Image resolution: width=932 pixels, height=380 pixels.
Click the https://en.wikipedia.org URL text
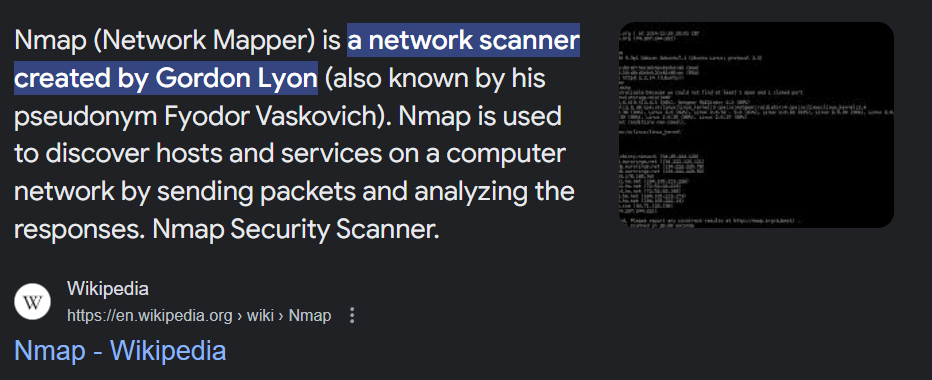(150, 315)
